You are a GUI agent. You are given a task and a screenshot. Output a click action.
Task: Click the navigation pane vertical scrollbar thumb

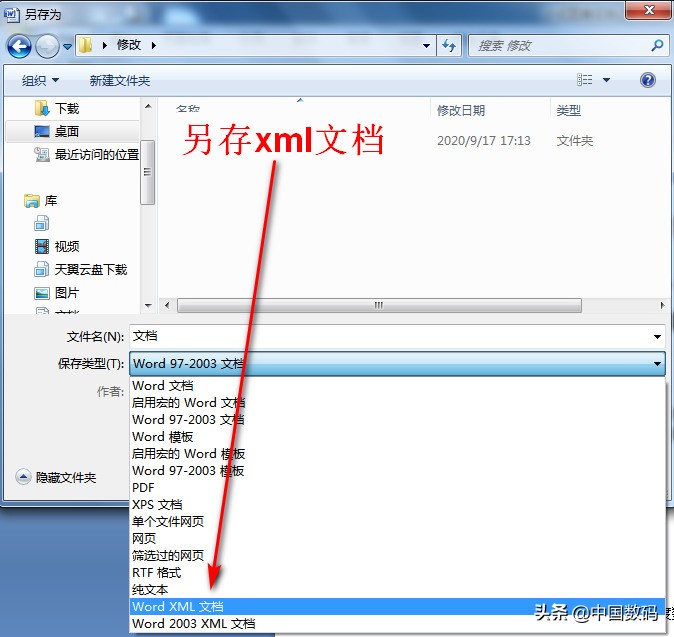pos(148,172)
